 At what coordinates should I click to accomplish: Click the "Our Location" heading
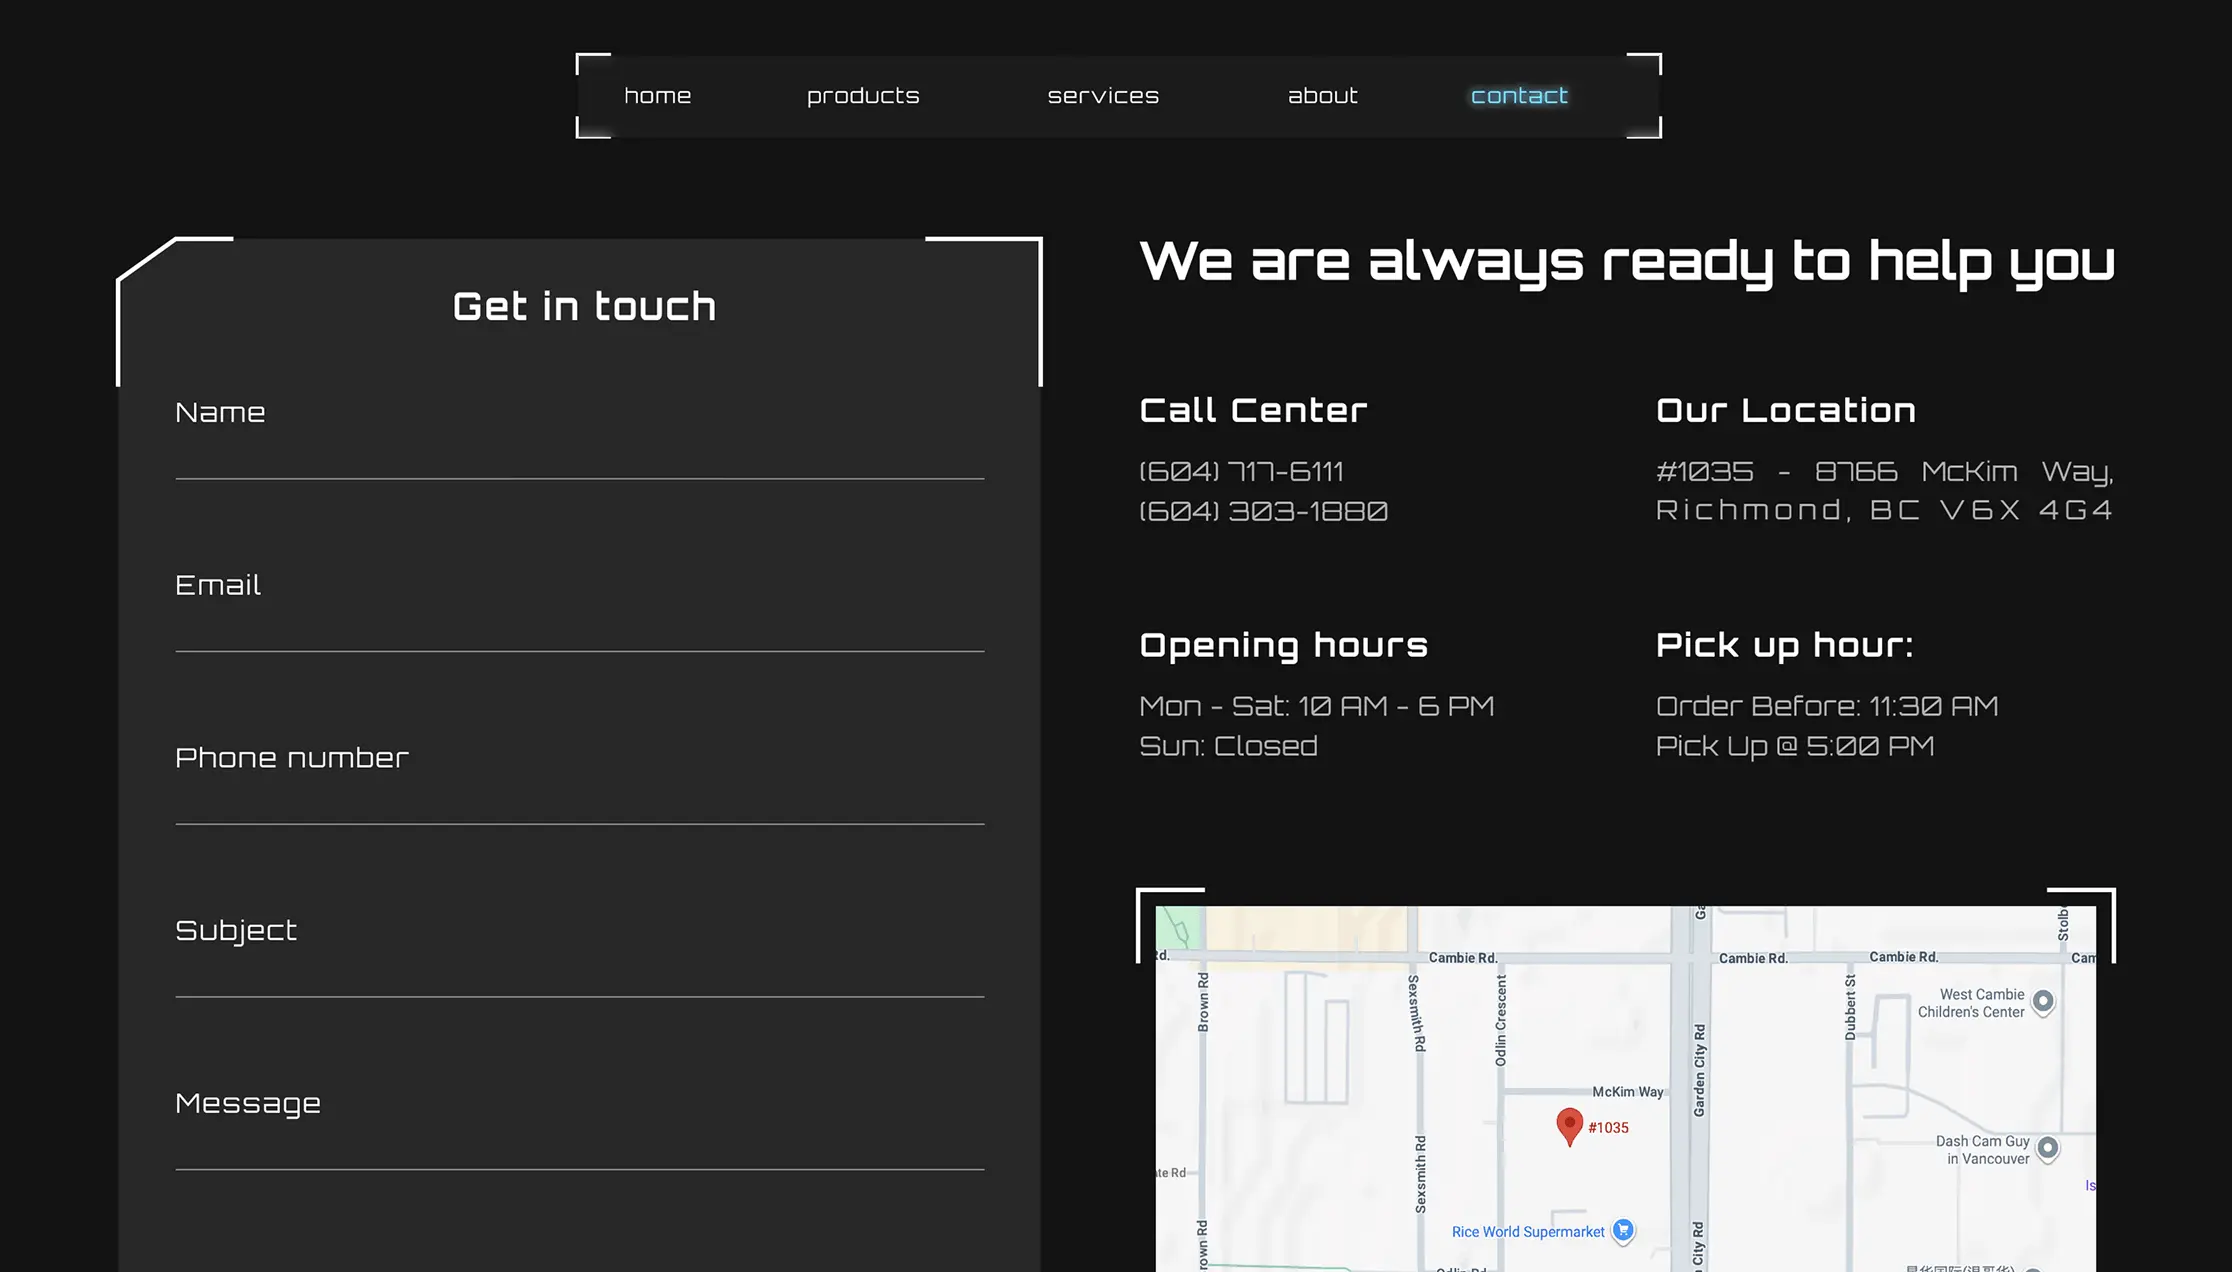[1786, 410]
